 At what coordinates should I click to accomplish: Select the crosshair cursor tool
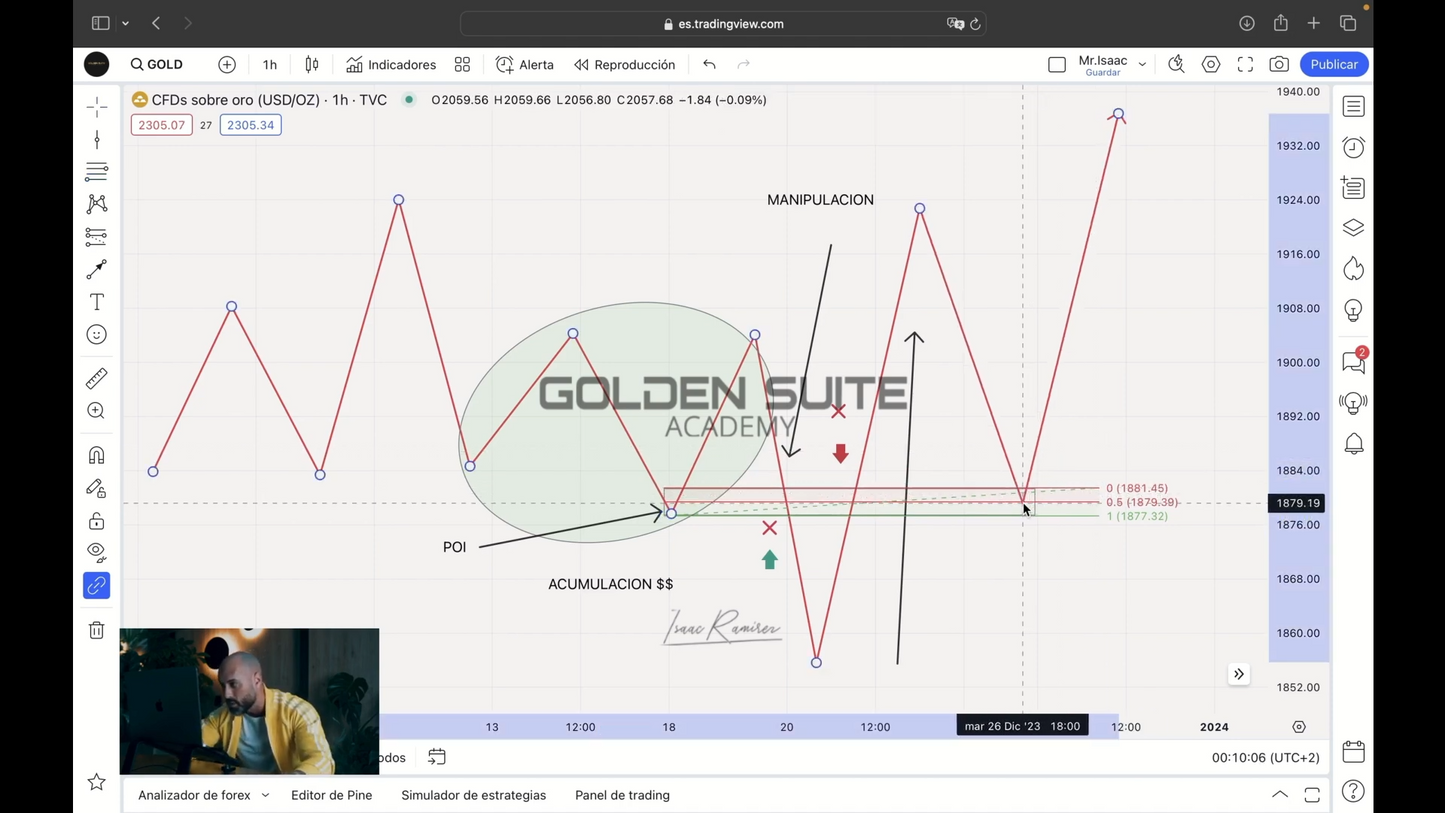click(97, 106)
